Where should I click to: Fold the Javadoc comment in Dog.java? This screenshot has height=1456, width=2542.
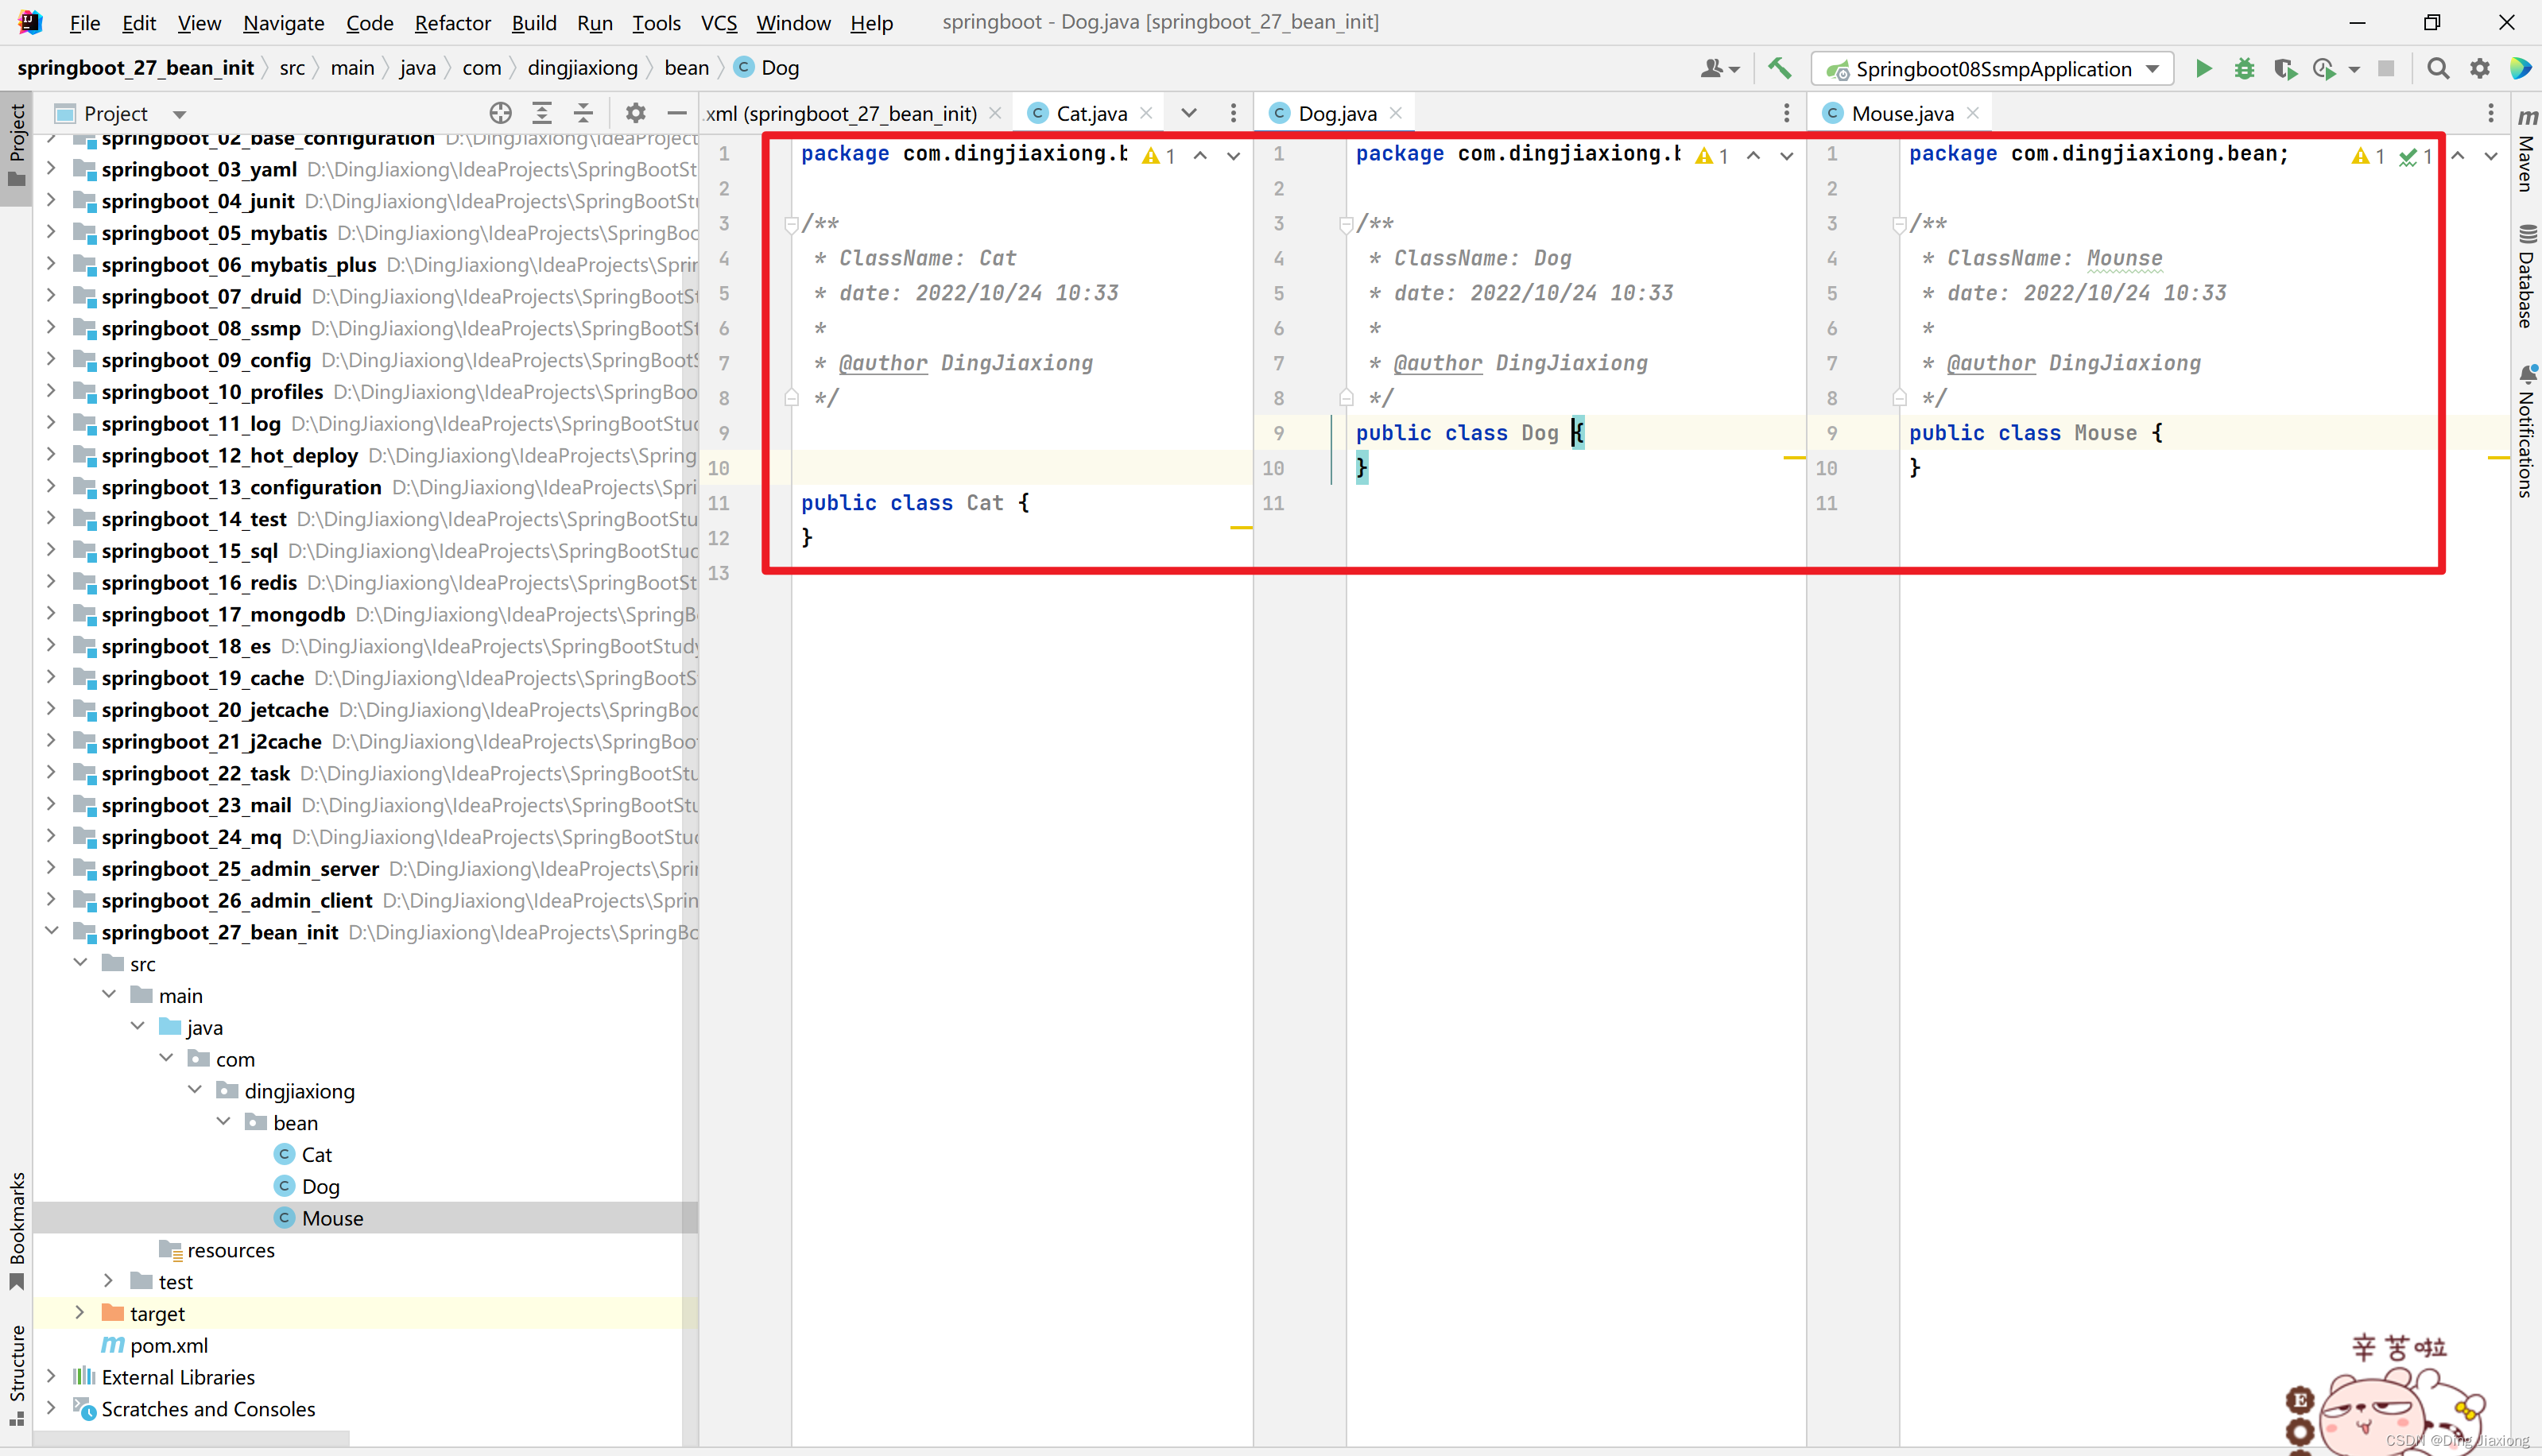click(x=1346, y=224)
